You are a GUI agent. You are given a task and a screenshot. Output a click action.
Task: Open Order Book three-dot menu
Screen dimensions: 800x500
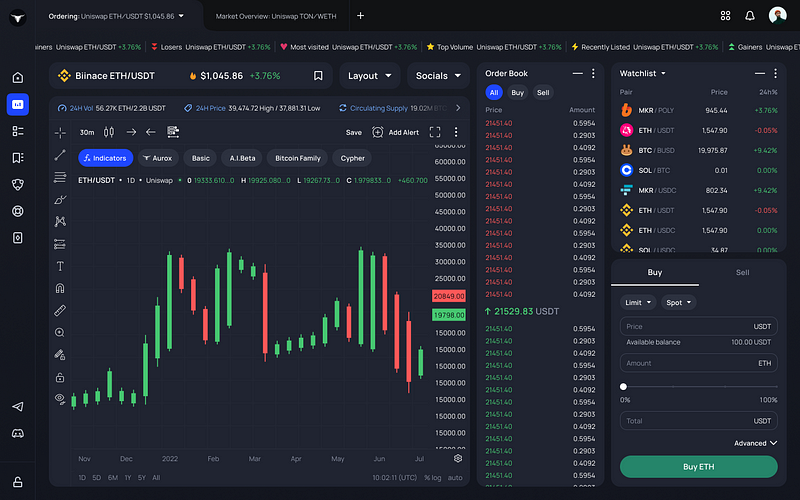(593, 73)
